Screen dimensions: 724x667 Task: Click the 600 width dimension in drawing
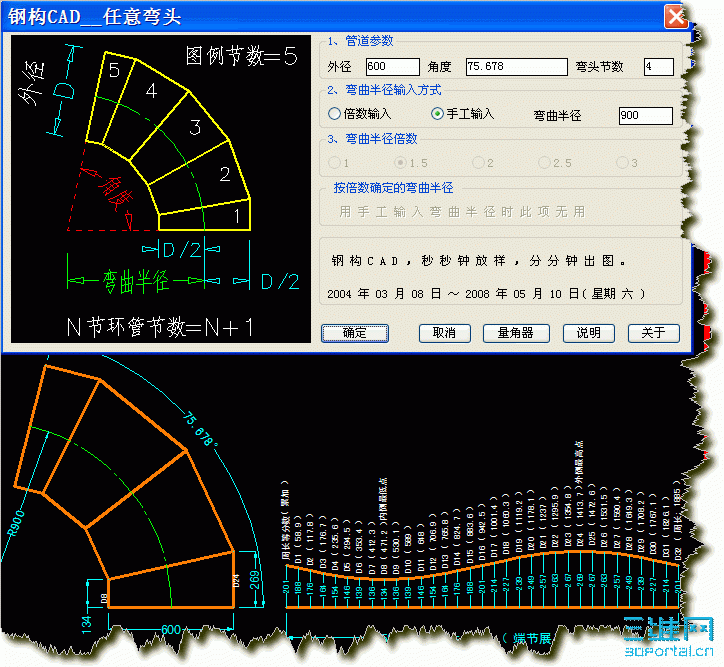pyautogui.click(x=171, y=630)
